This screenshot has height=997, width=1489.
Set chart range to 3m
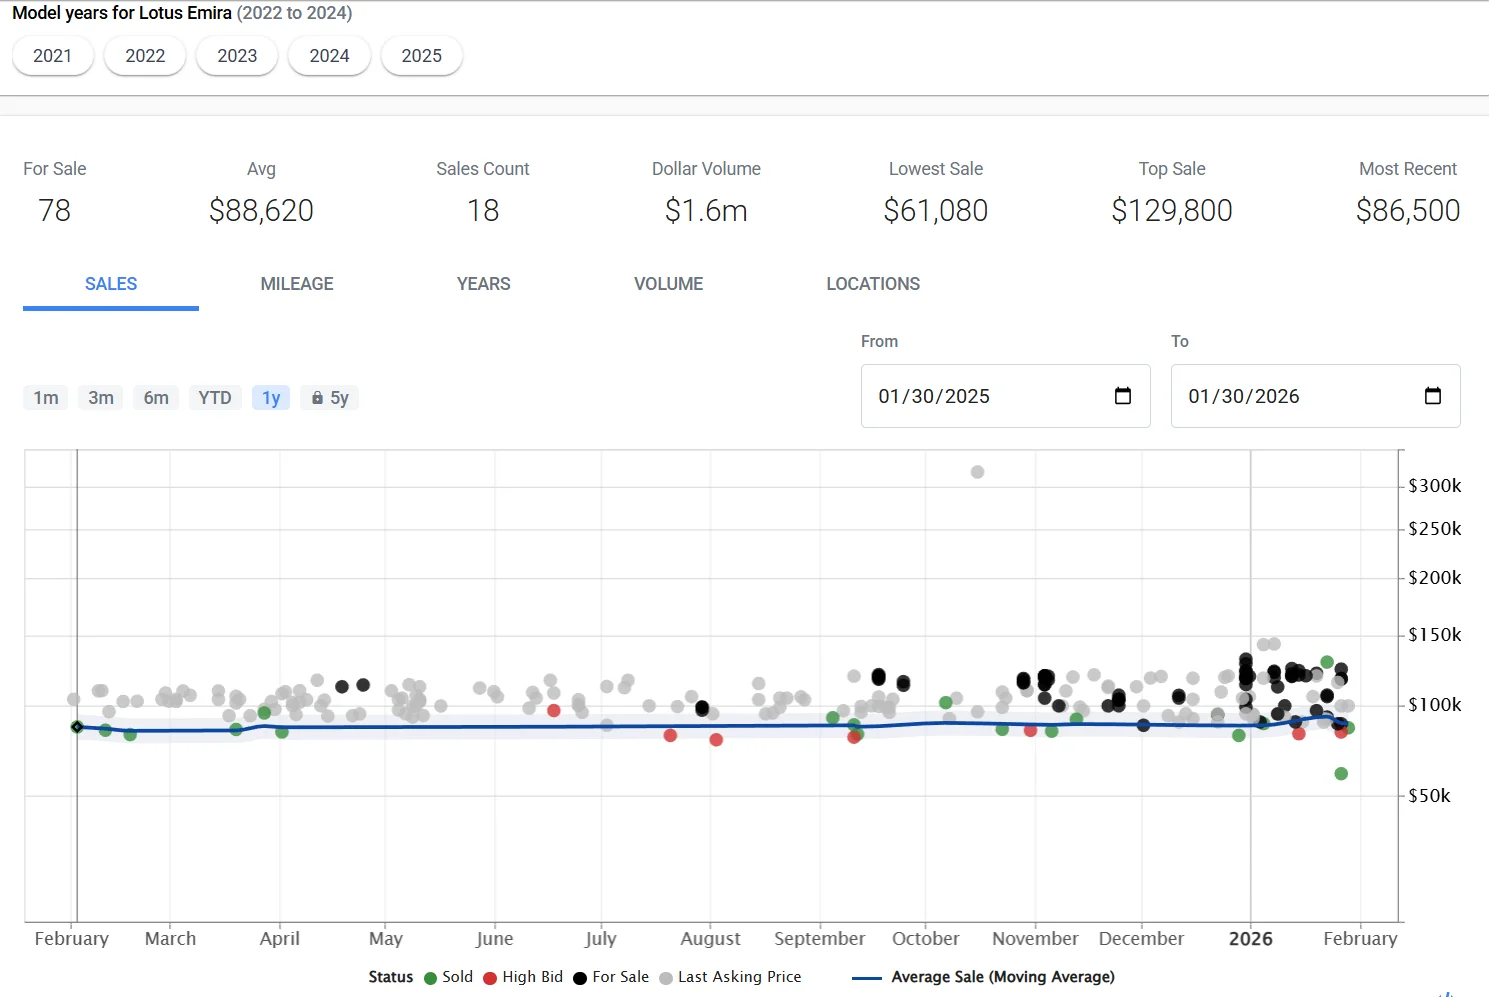pos(101,398)
